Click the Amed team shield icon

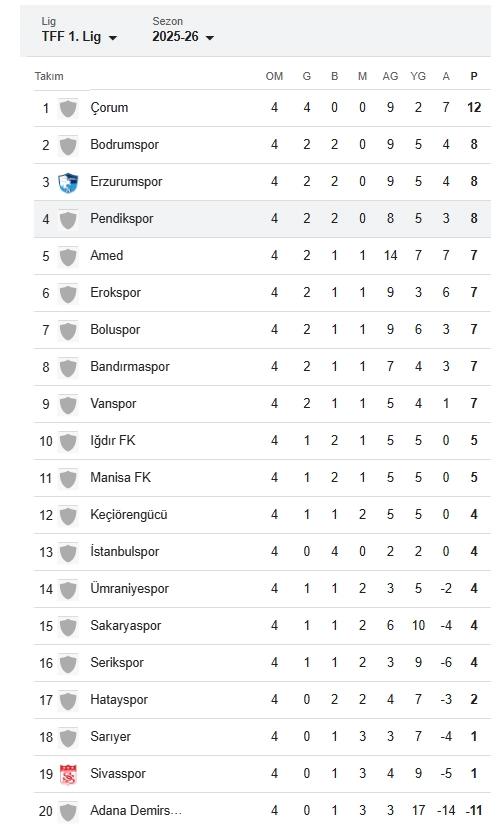coord(68,256)
